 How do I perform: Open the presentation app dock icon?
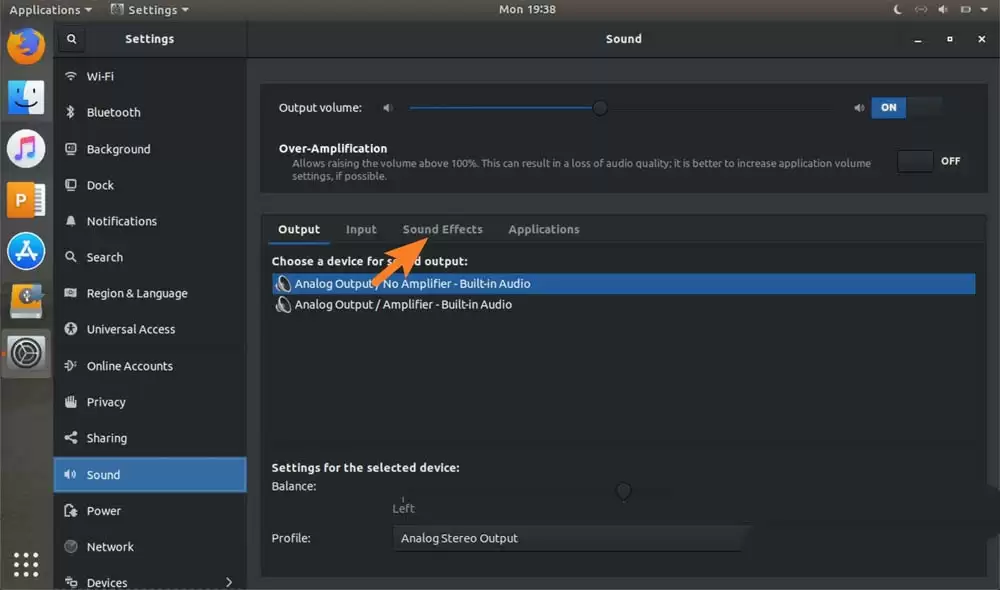pos(26,200)
